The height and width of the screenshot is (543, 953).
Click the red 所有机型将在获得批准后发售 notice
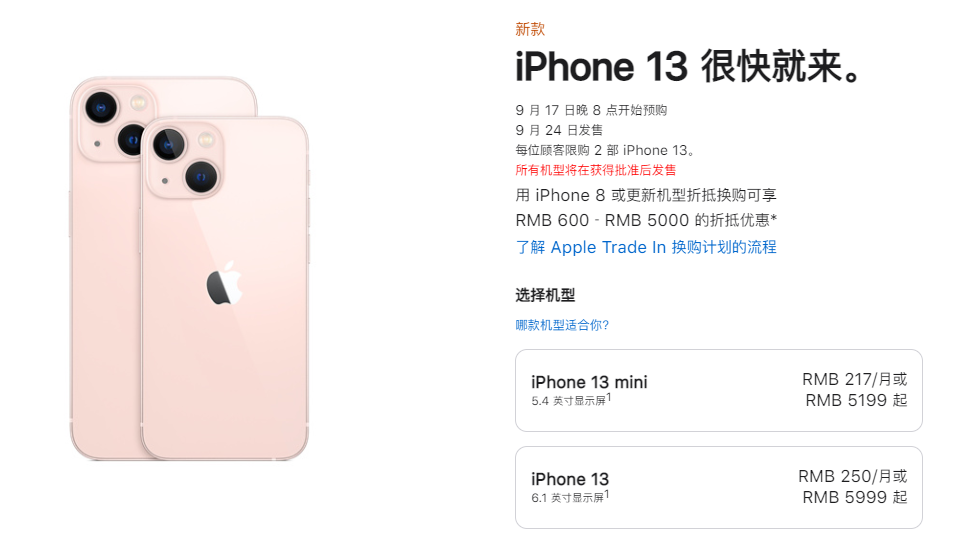[596, 170]
